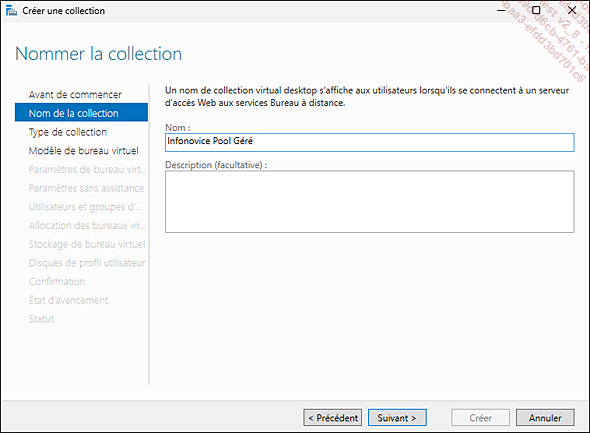Select Allocation des bureaux virtuels step
Viewport: 590px width, 433px height.
pos(88,225)
